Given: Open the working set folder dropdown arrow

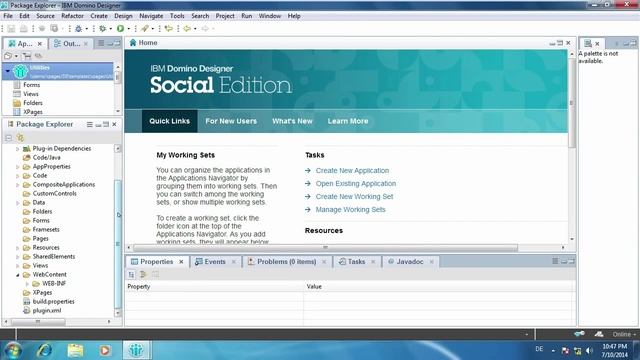Looking at the screenshot, I should point(16,56).
